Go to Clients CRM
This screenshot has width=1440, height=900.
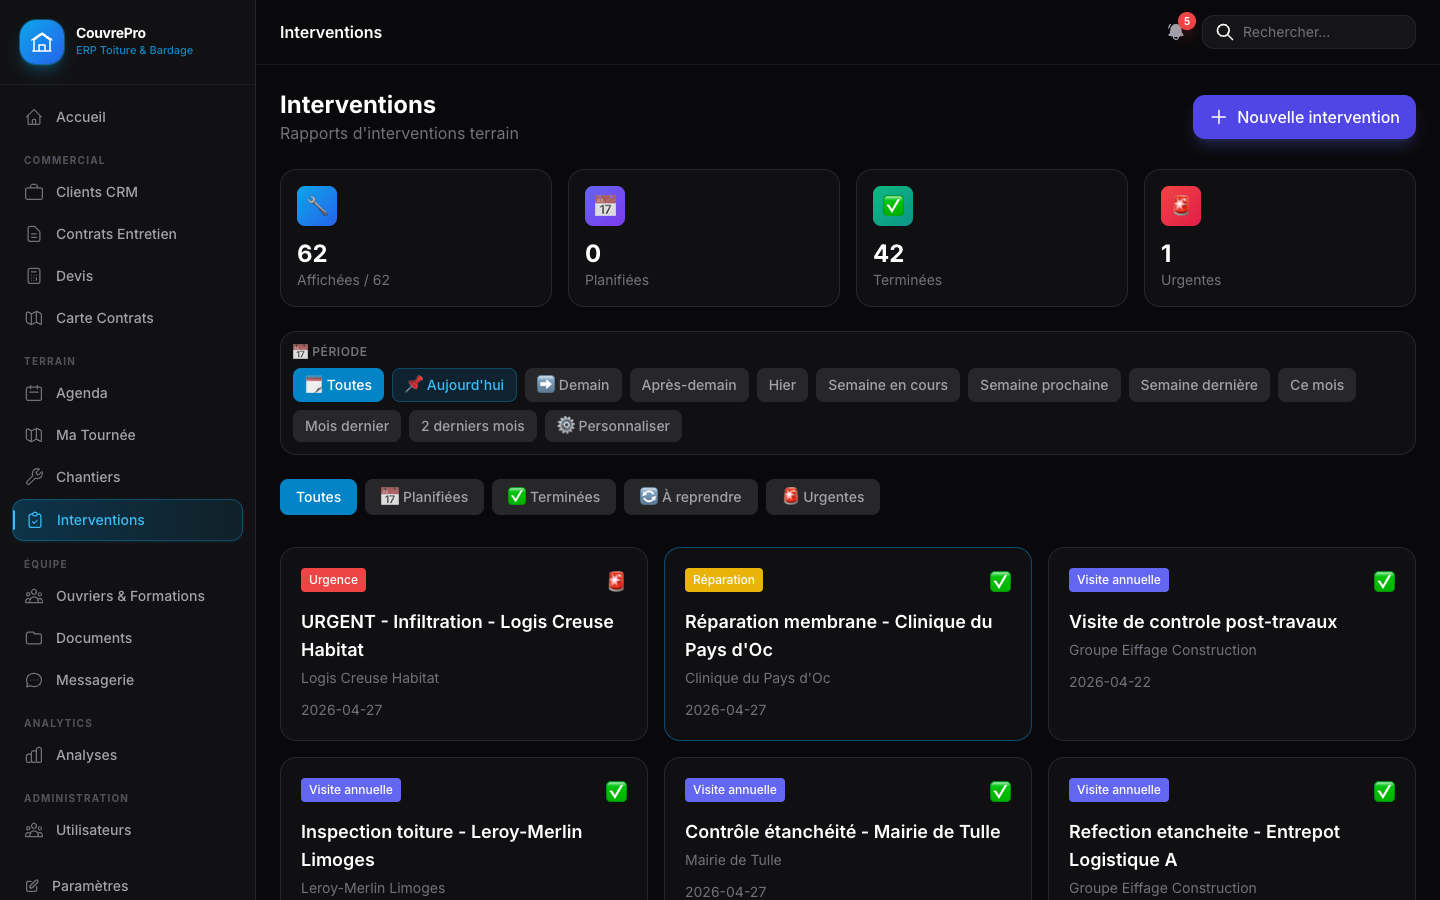pyautogui.click(x=127, y=192)
